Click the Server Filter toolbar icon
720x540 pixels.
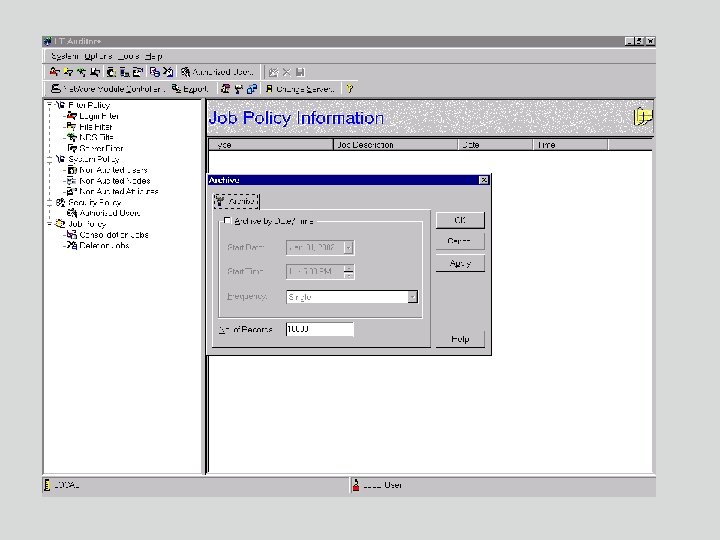click(95, 72)
